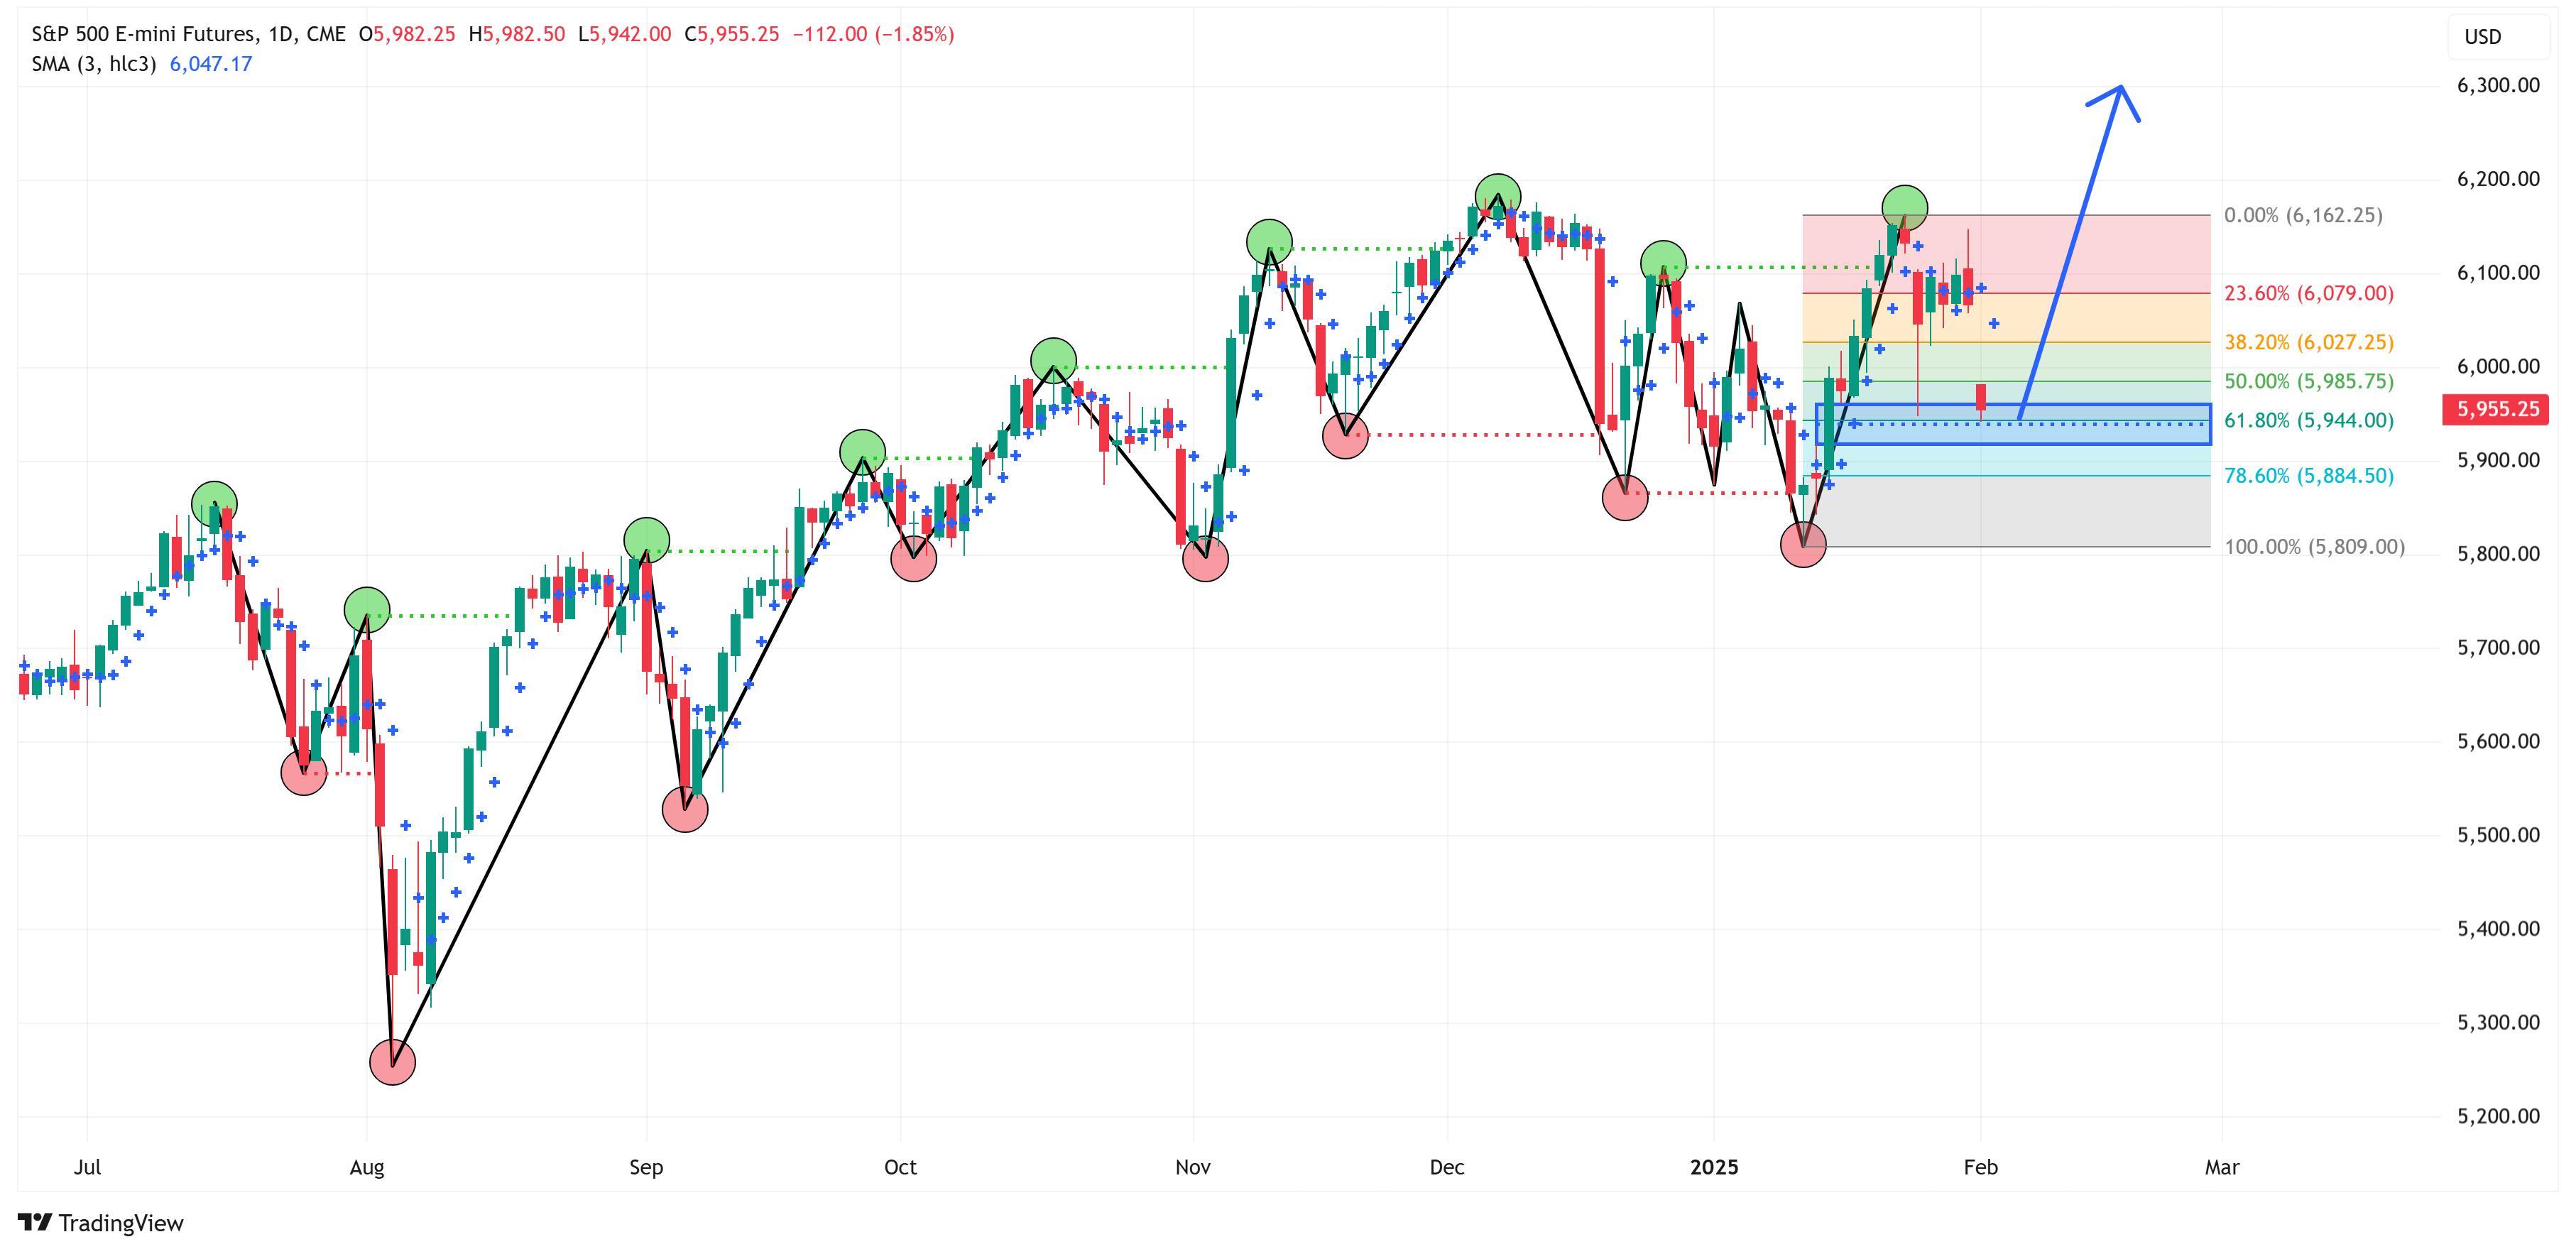Click the 2025 label on time axis
This screenshot has width=2576, height=1254.
[1713, 1167]
